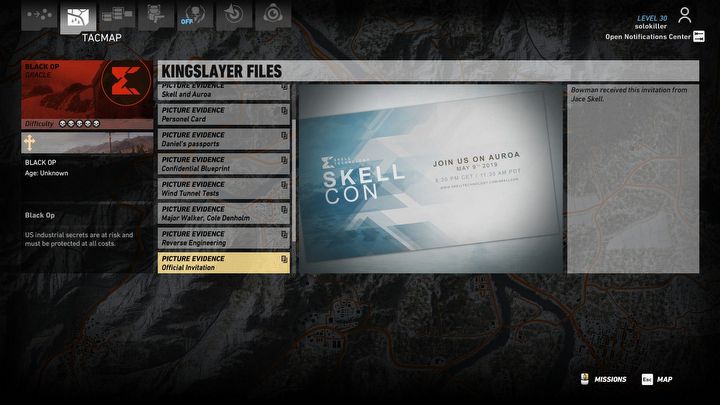Toggle the OFF co-op session icon
The width and height of the screenshot is (720, 405).
point(194,16)
